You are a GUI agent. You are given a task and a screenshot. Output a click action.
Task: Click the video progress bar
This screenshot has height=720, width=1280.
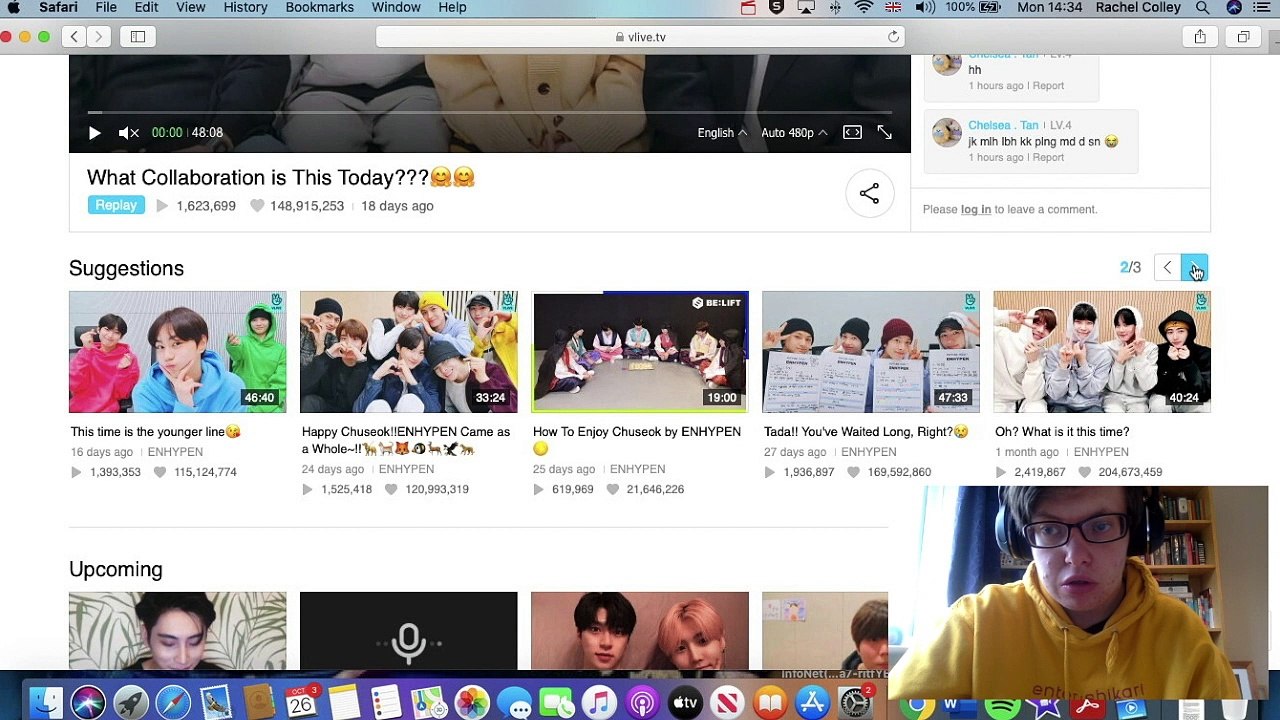point(490,113)
